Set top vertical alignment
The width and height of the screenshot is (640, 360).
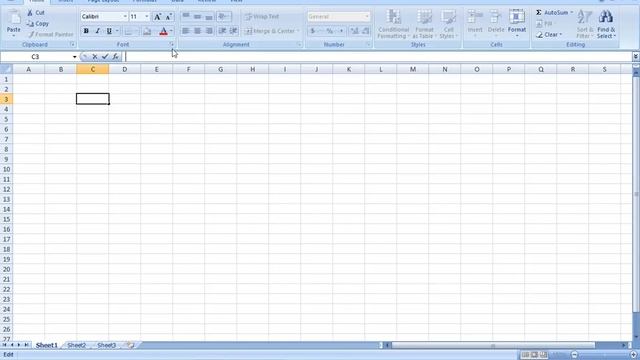point(186,16)
